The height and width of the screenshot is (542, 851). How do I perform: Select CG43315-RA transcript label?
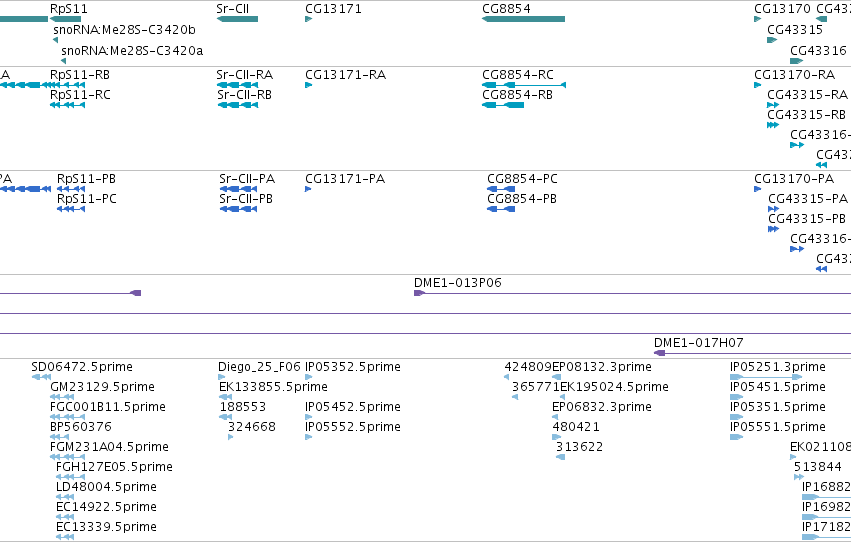click(808, 94)
